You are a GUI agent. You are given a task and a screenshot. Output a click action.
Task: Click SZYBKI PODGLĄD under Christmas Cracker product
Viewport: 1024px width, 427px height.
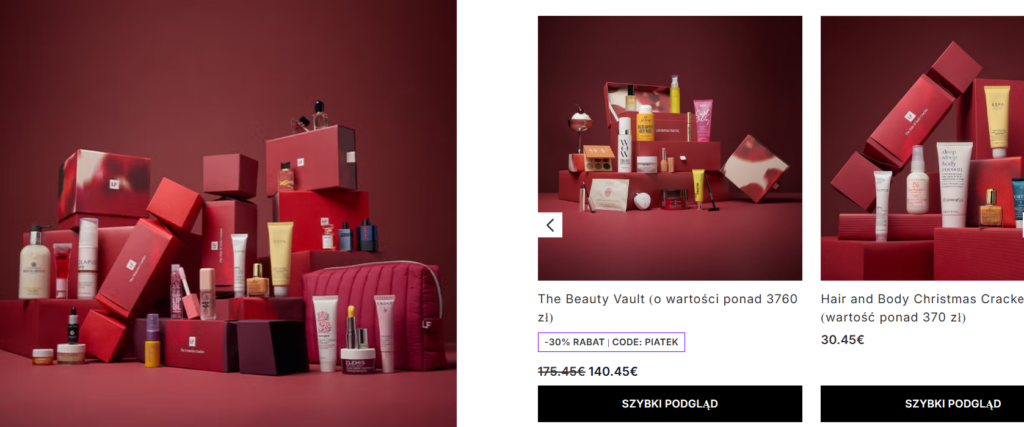pos(922,403)
